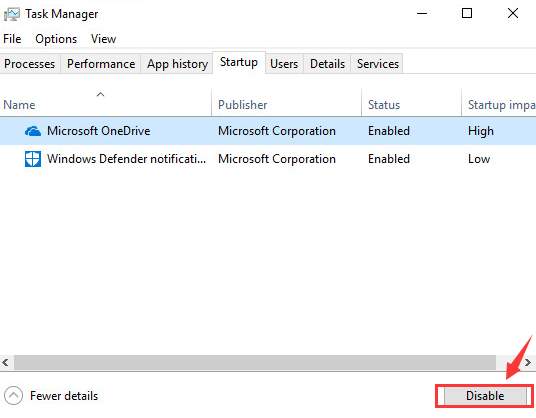Click the Enabled status of Windows Defender

click(389, 159)
